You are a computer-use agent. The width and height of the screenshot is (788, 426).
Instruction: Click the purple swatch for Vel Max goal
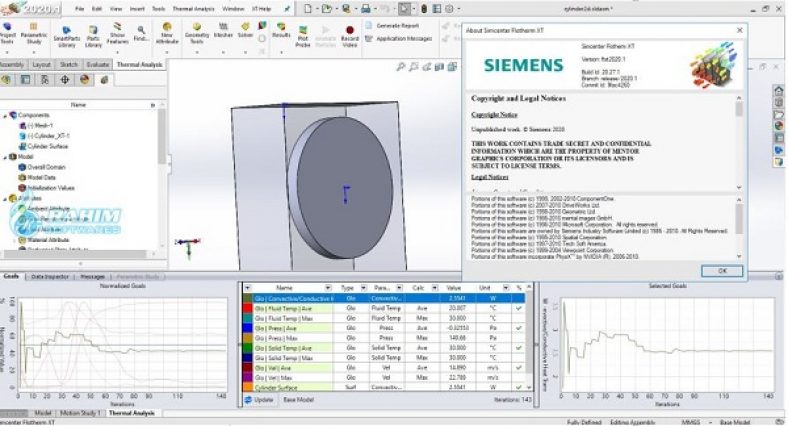pyautogui.click(x=248, y=377)
